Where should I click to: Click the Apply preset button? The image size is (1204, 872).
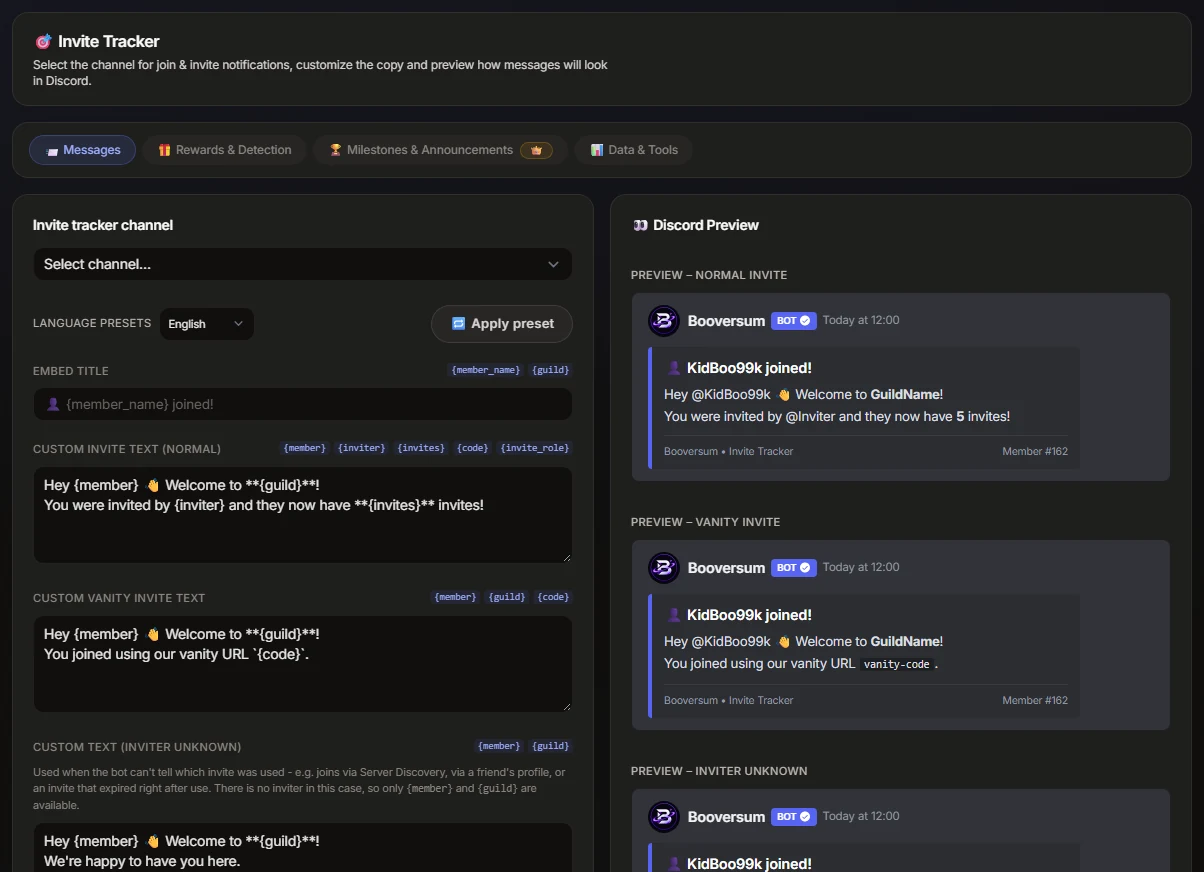coord(501,324)
